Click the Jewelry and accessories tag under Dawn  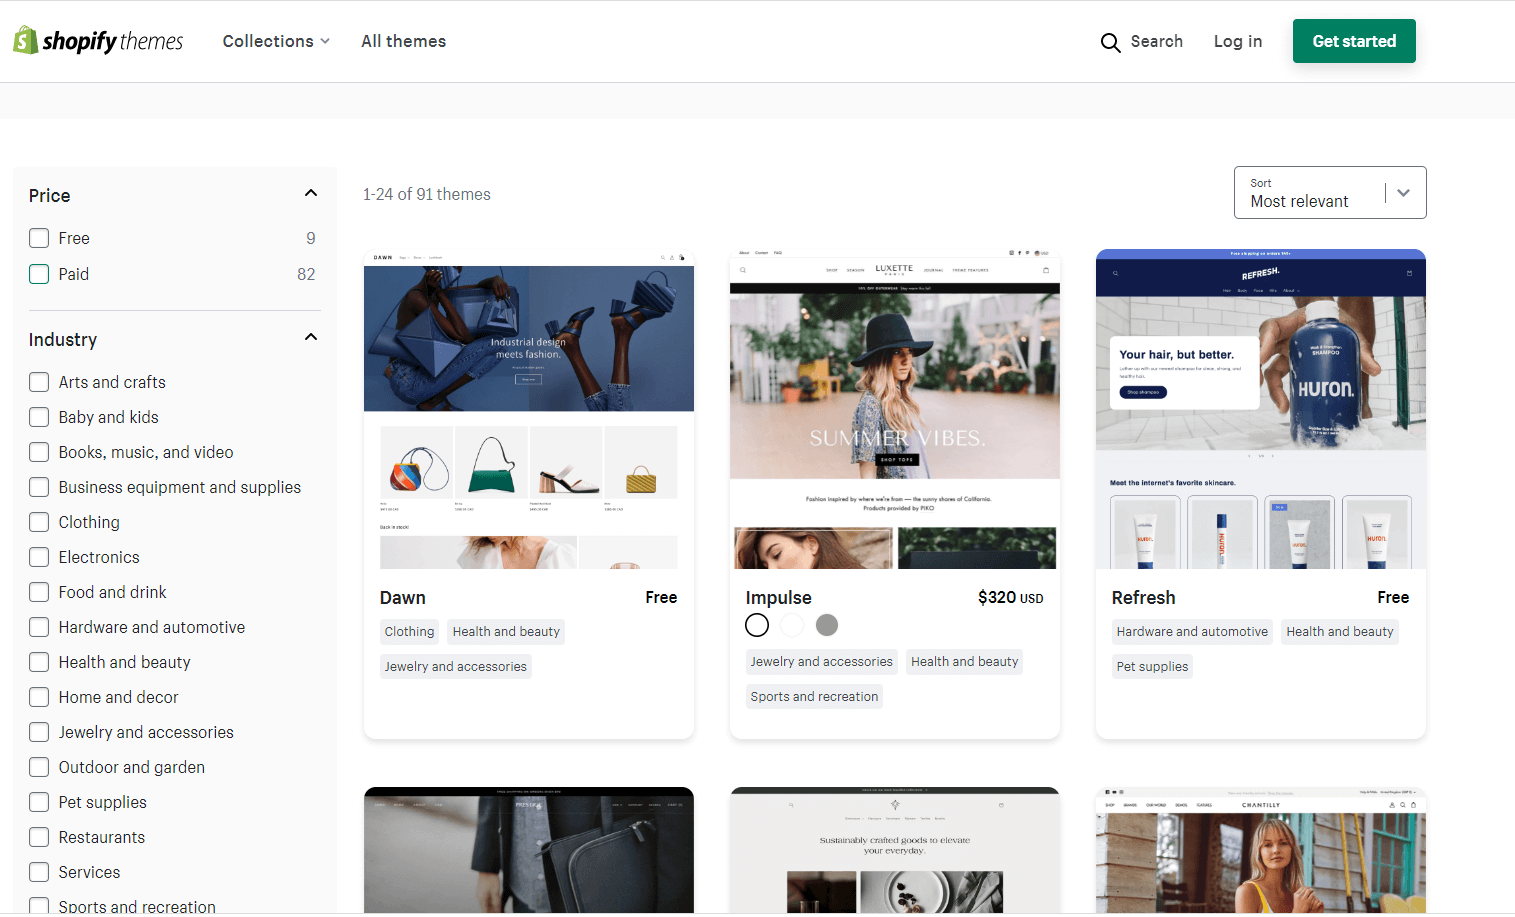pos(455,666)
